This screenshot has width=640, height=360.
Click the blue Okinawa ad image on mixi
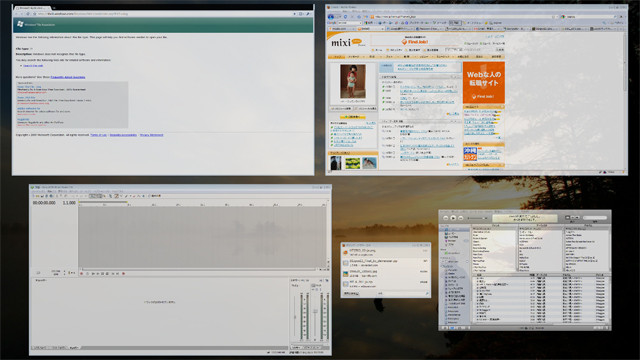coord(470,154)
